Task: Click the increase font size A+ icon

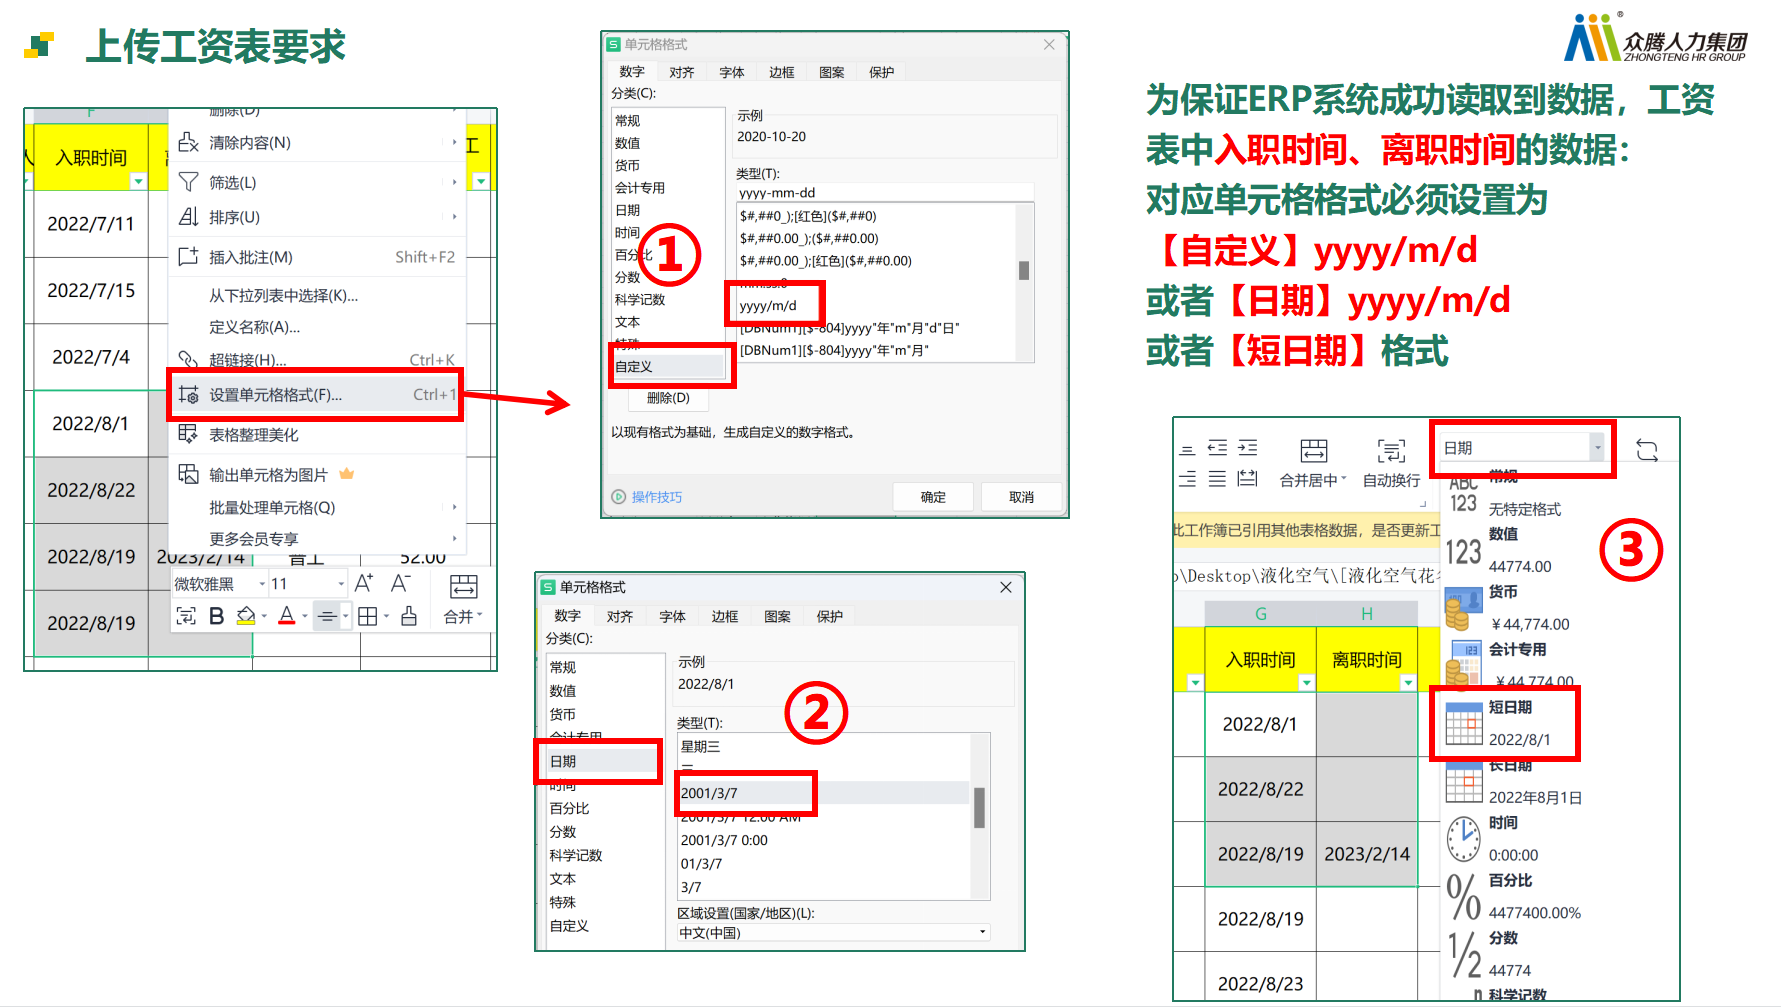Action: pyautogui.click(x=364, y=583)
